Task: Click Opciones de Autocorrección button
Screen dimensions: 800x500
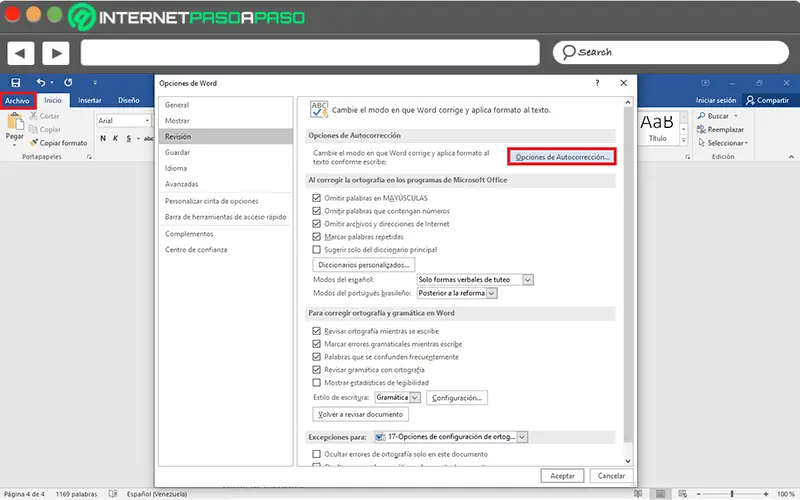Action: (x=562, y=157)
